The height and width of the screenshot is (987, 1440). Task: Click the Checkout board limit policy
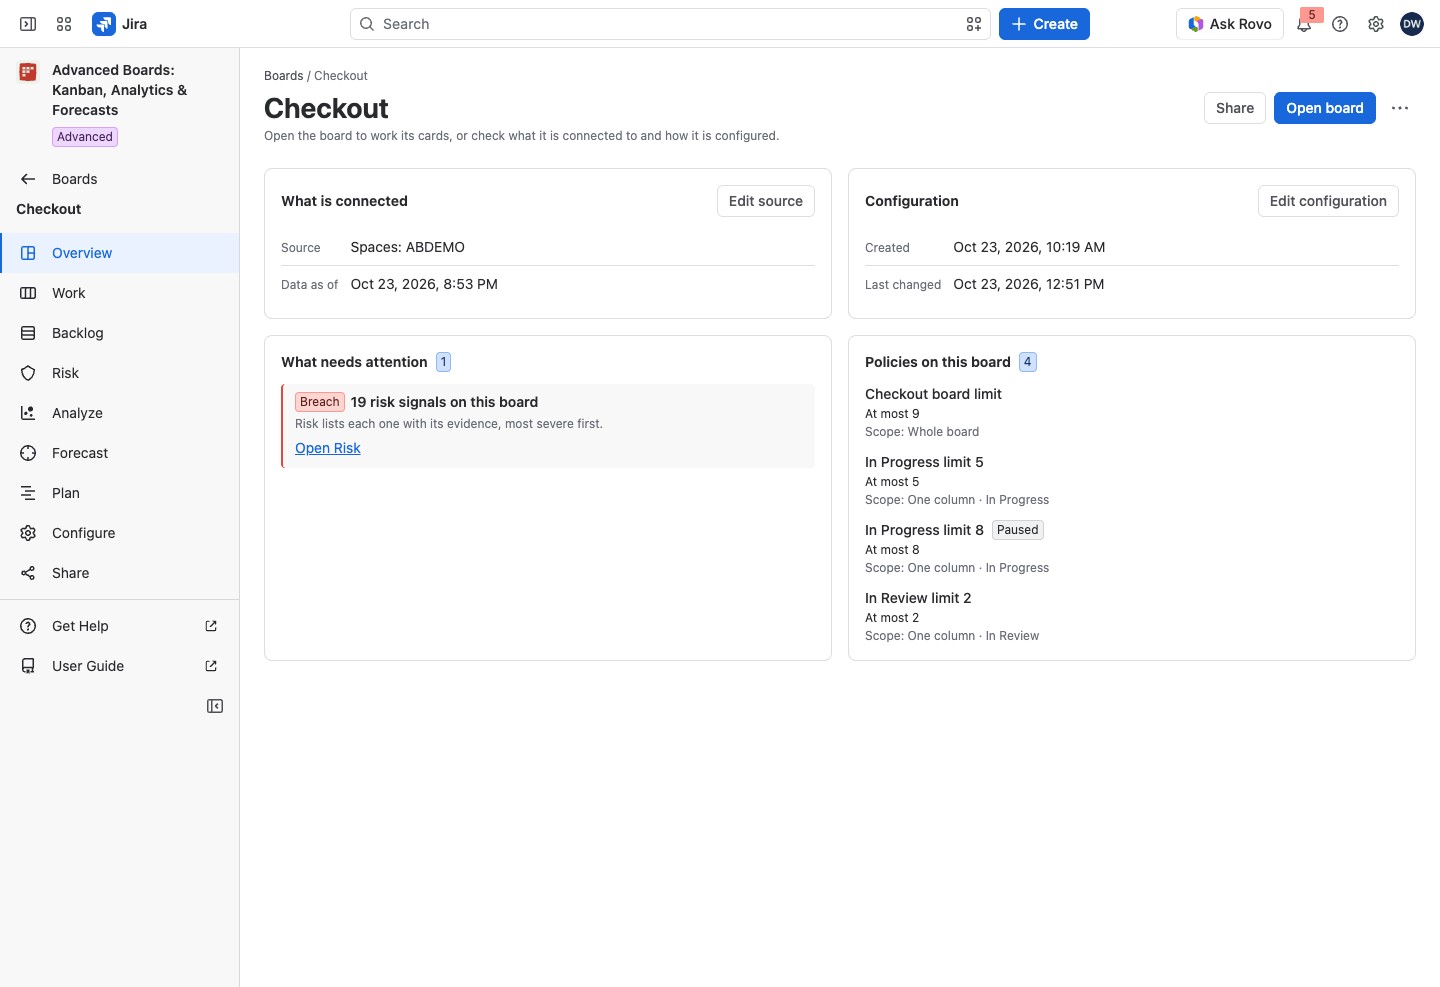point(933,394)
